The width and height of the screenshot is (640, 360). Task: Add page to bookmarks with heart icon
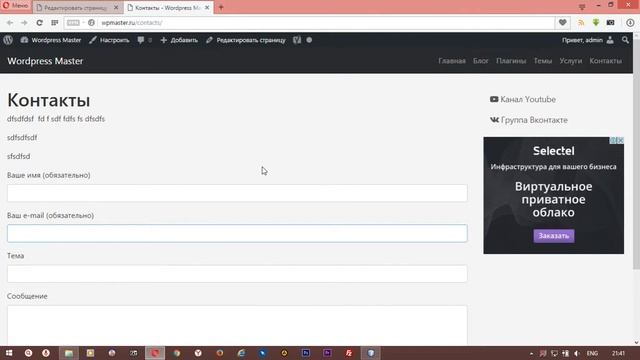(562, 23)
